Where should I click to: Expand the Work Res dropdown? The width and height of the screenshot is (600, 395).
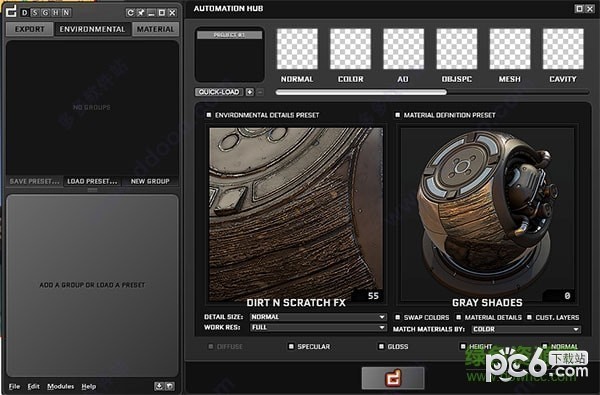point(318,328)
